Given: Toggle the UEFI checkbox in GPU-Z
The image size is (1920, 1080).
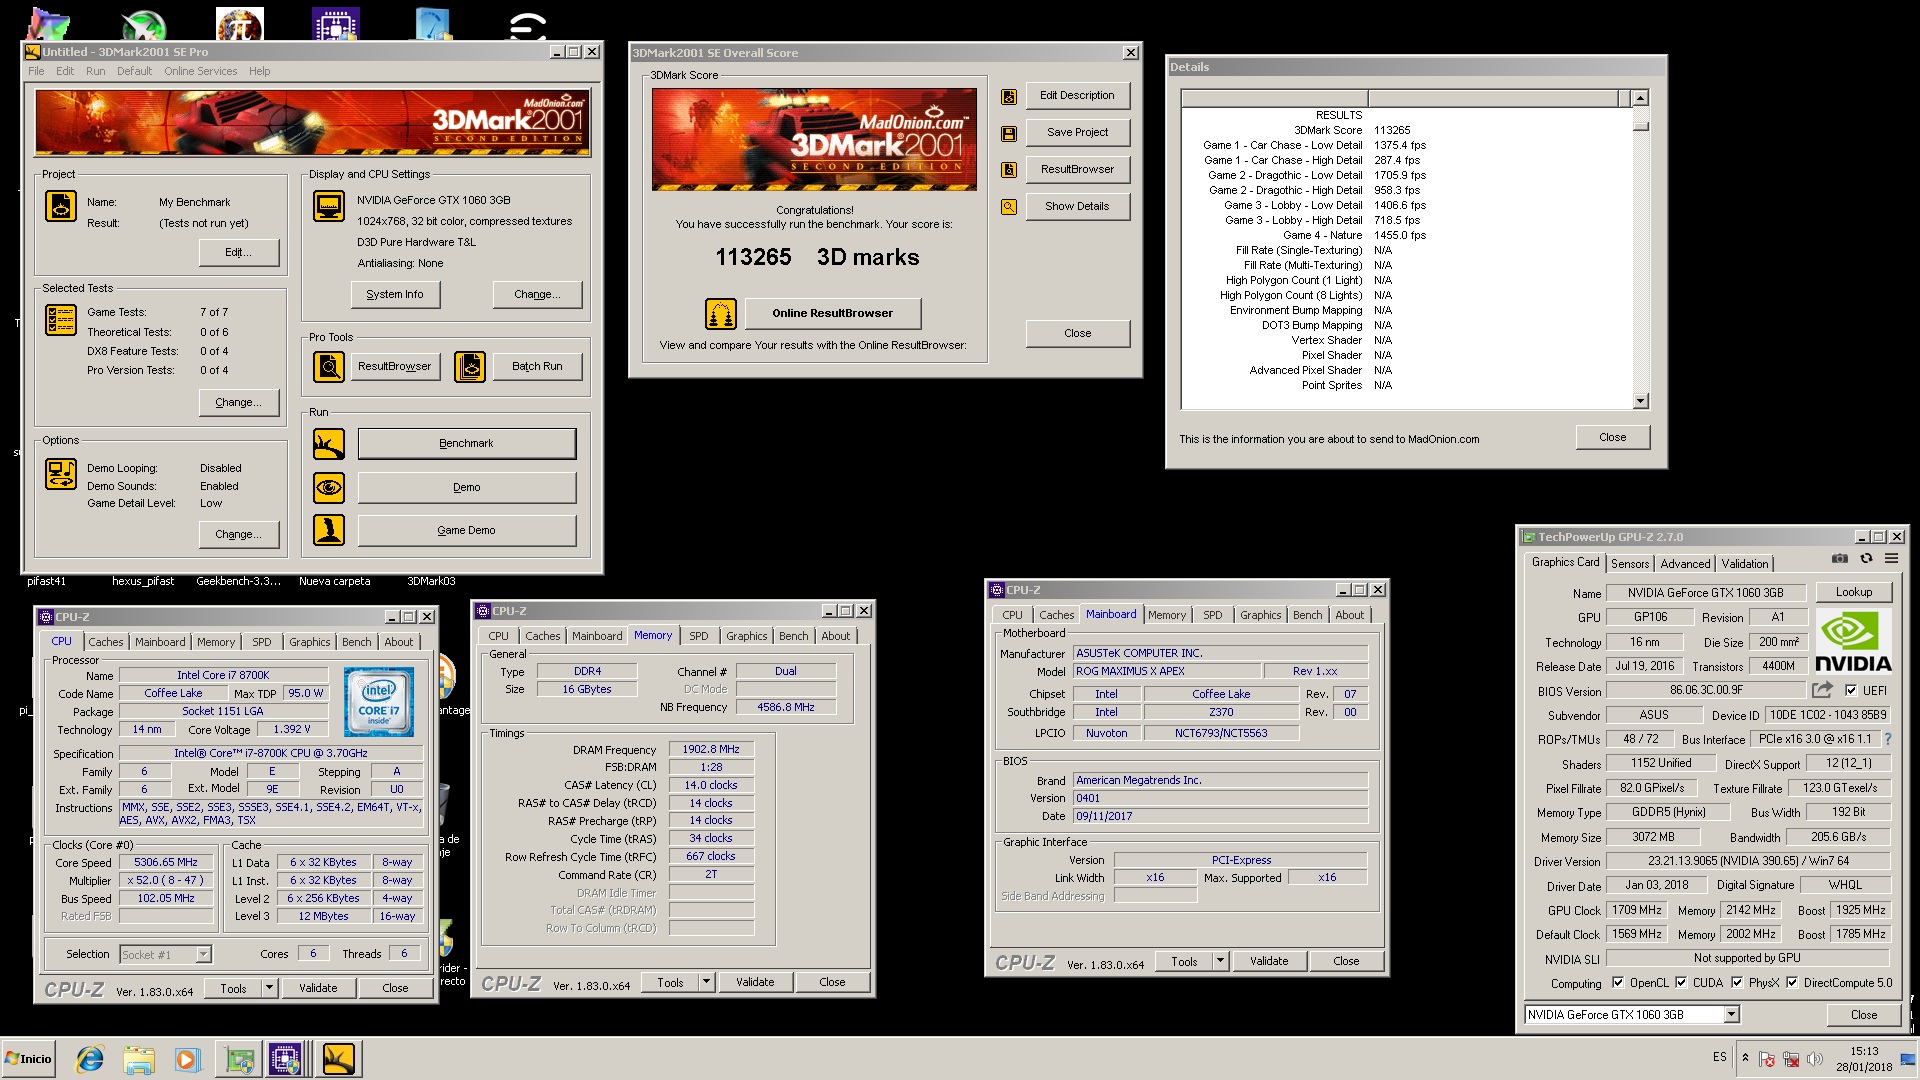Looking at the screenshot, I should click(1851, 690).
